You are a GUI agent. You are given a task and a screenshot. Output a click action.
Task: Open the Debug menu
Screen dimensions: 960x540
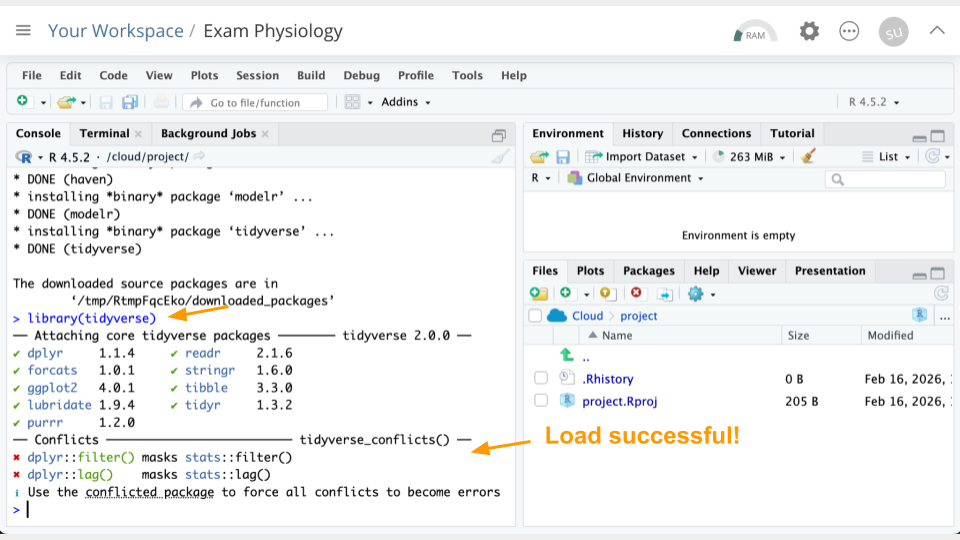pos(361,75)
